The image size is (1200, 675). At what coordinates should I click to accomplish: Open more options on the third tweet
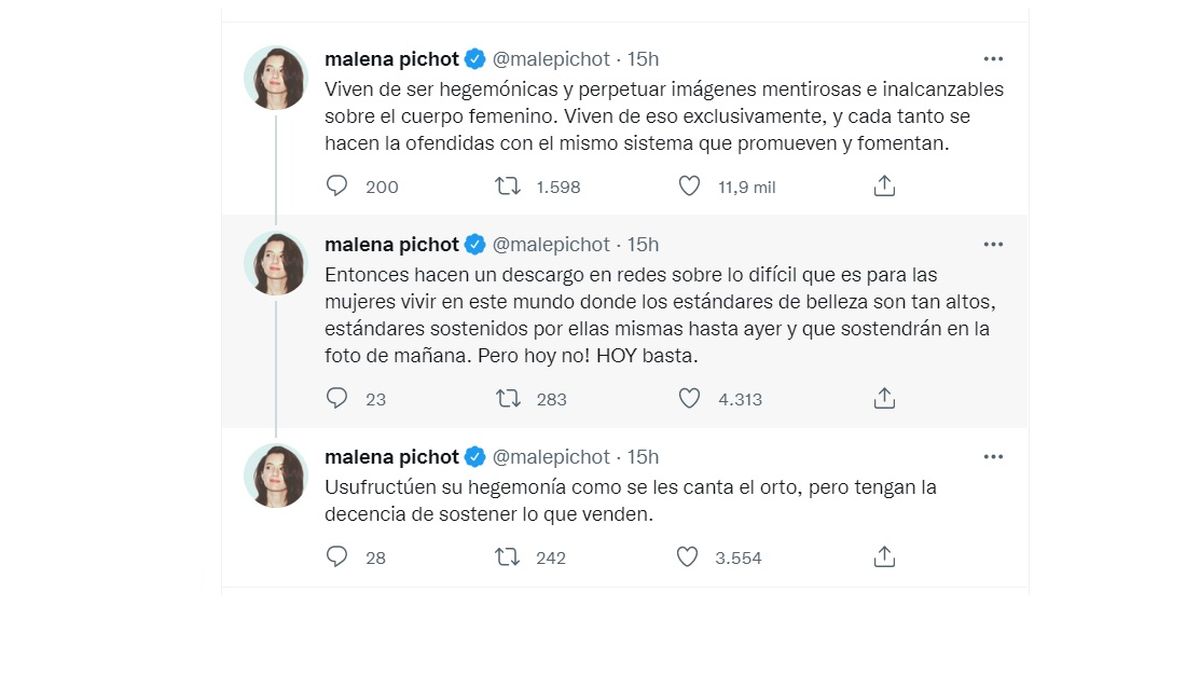pyautogui.click(x=992, y=457)
